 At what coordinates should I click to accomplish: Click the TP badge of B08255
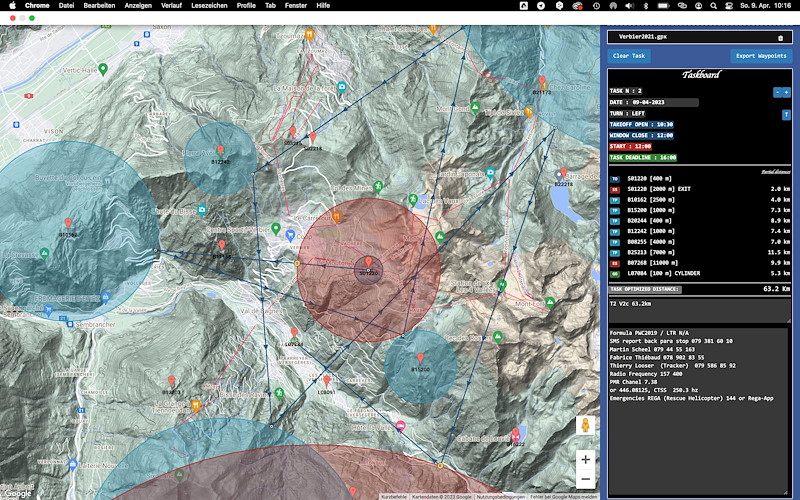click(x=615, y=242)
